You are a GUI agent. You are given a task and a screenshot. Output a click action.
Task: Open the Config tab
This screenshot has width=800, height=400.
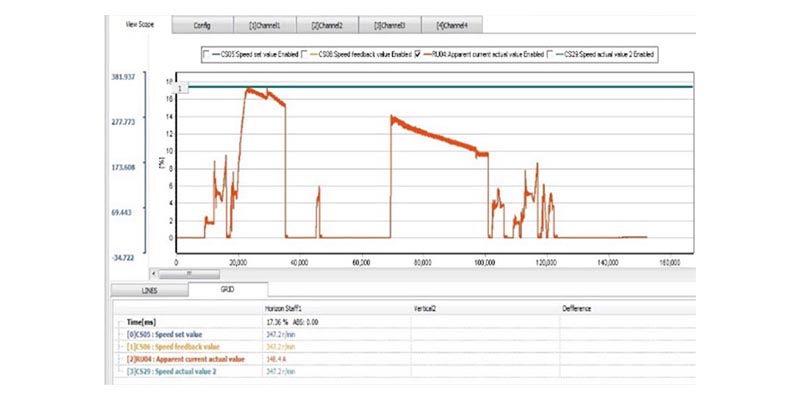tap(201, 24)
